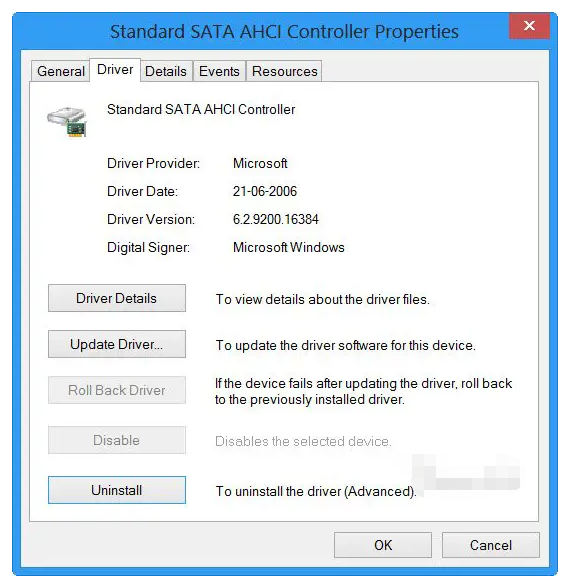Image resolution: width=587 pixels, height=587 pixels.
Task: Go to the Events tab
Action: pyautogui.click(x=219, y=71)
